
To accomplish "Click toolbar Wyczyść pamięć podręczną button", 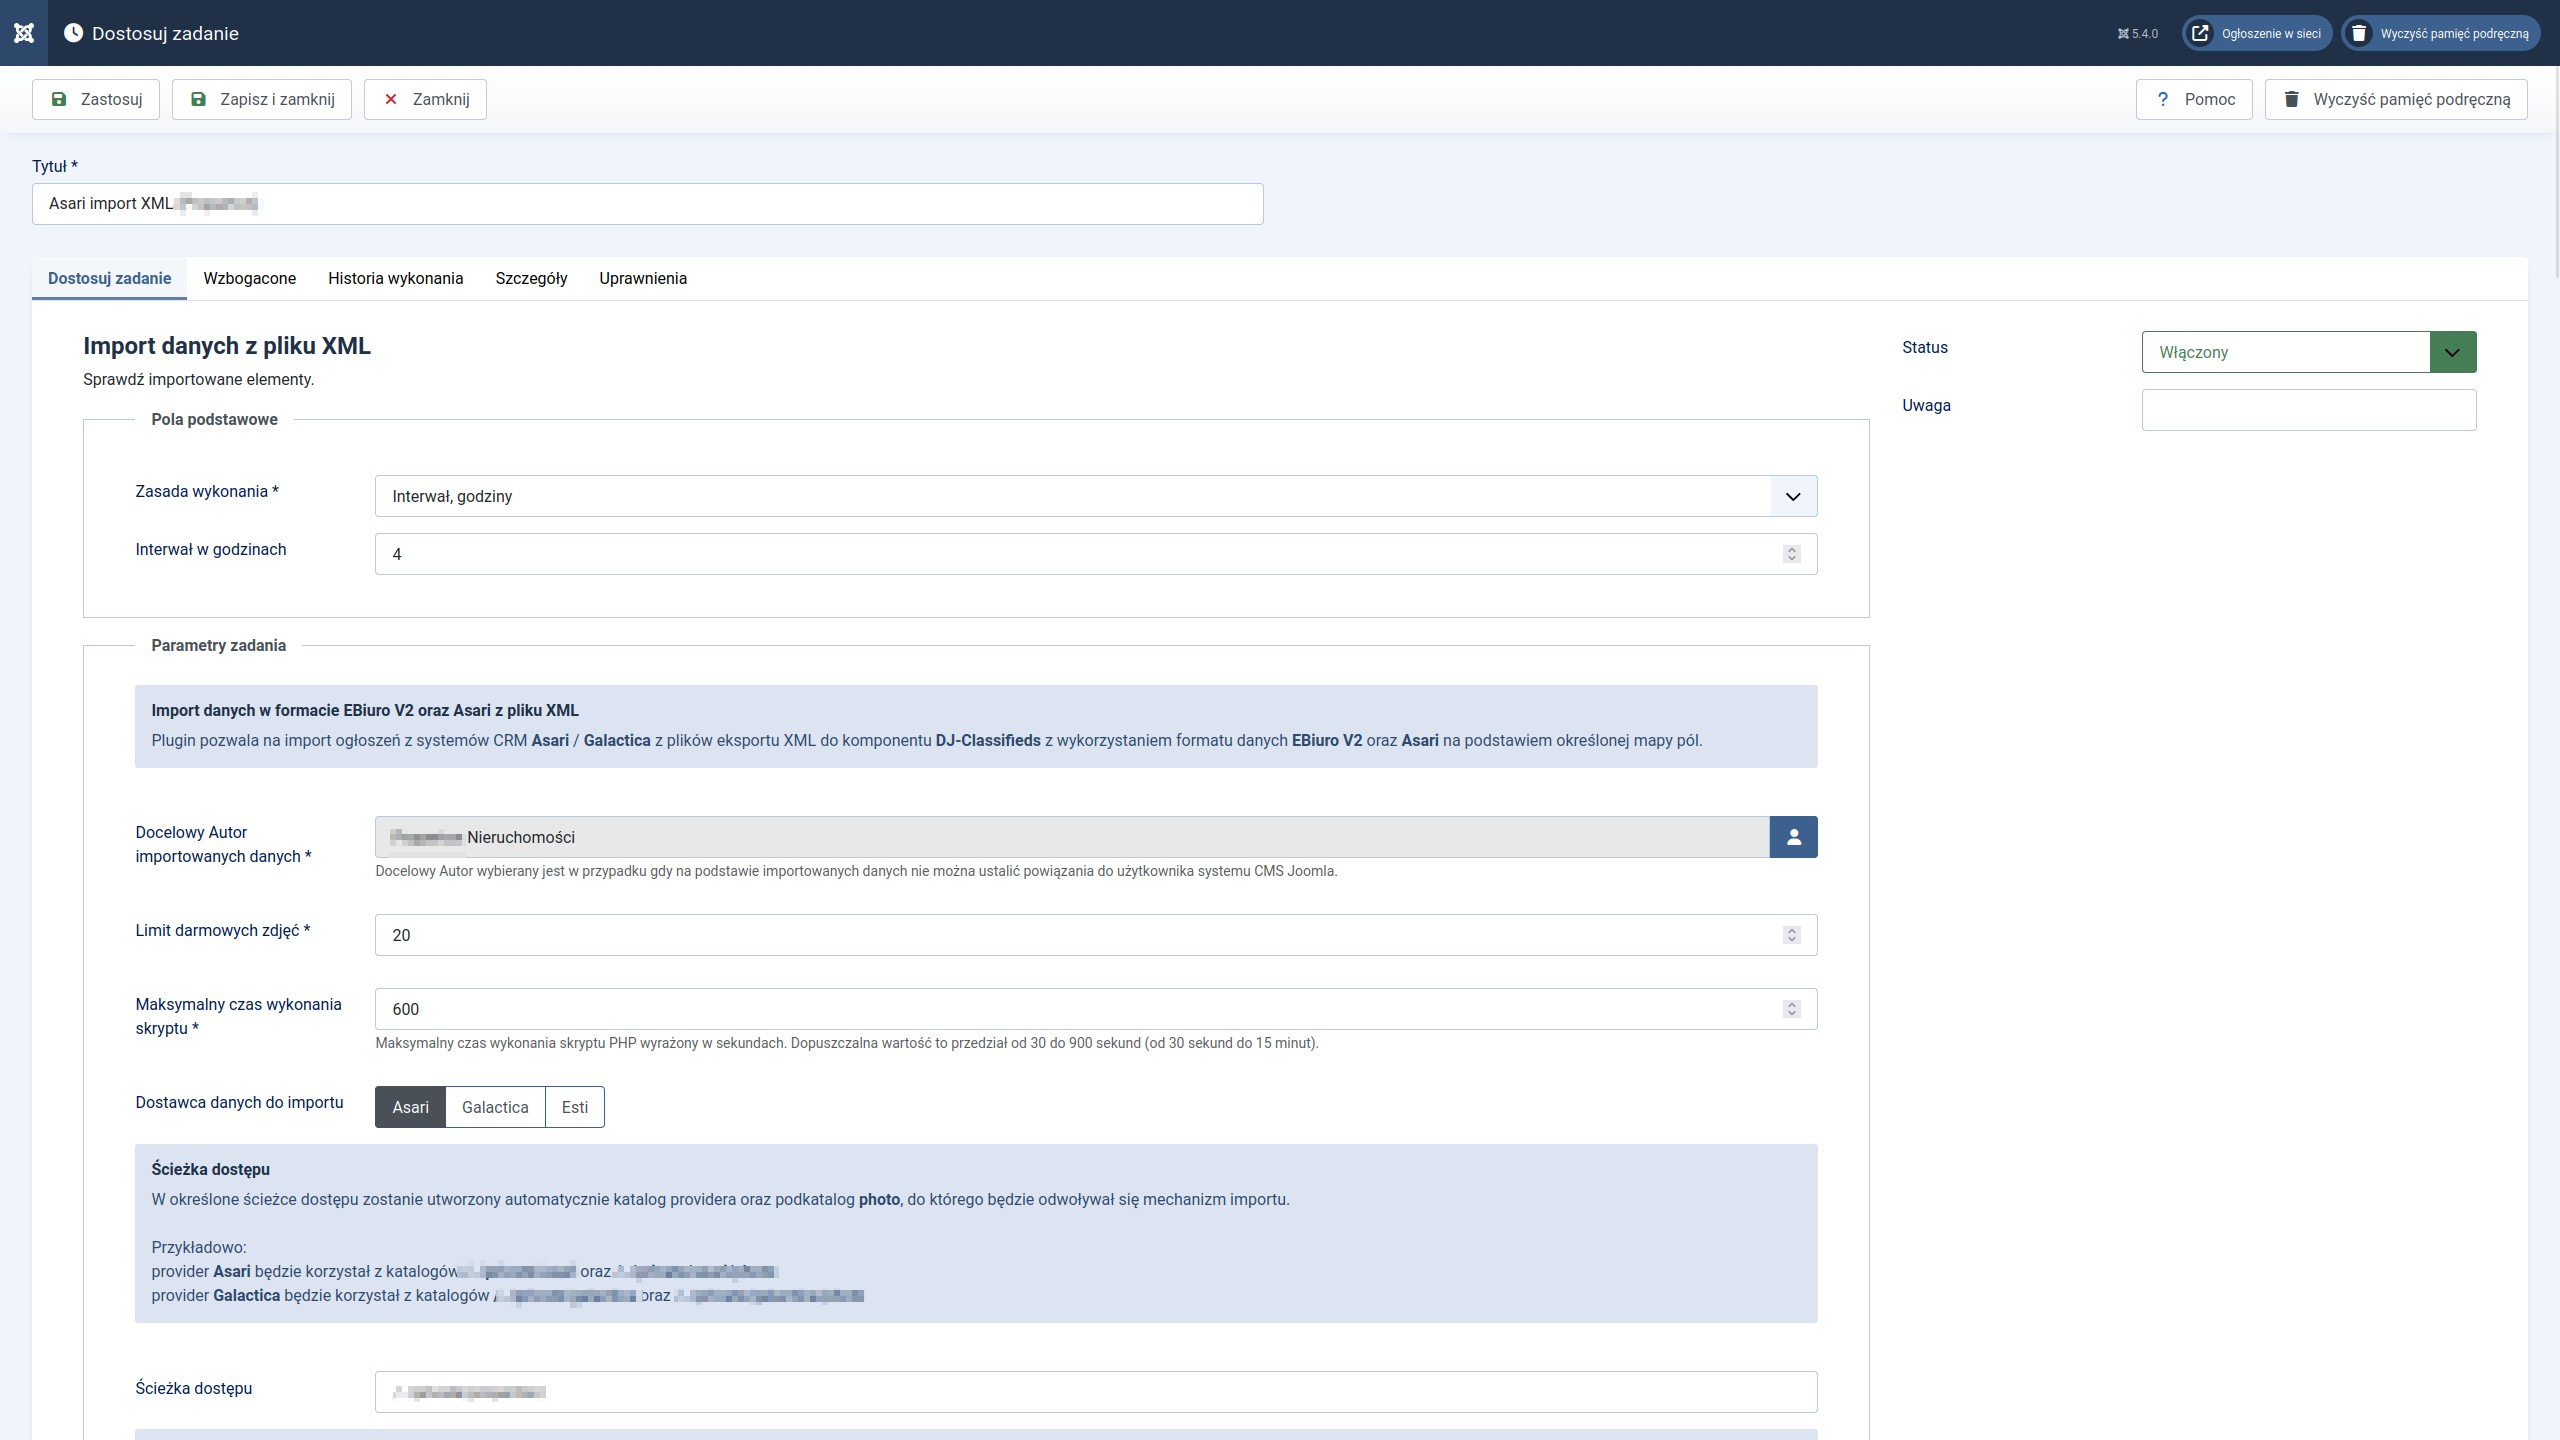I will [2396, 99].
